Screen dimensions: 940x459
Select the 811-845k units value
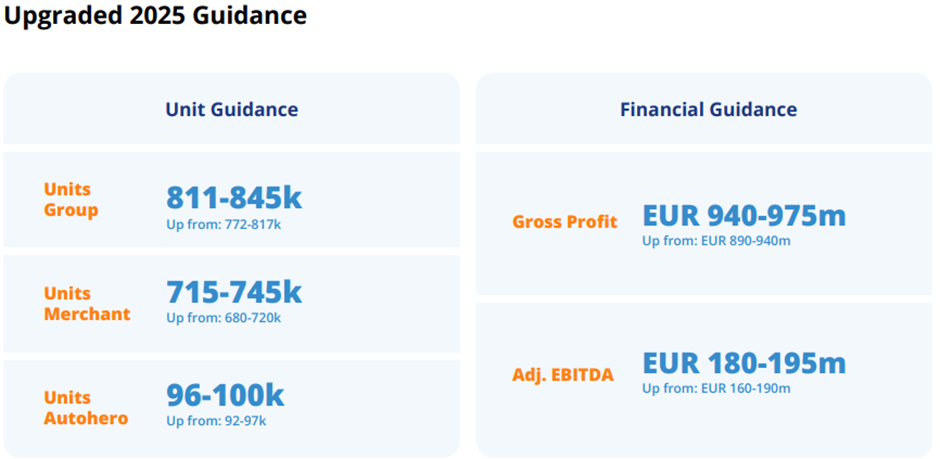234,197
